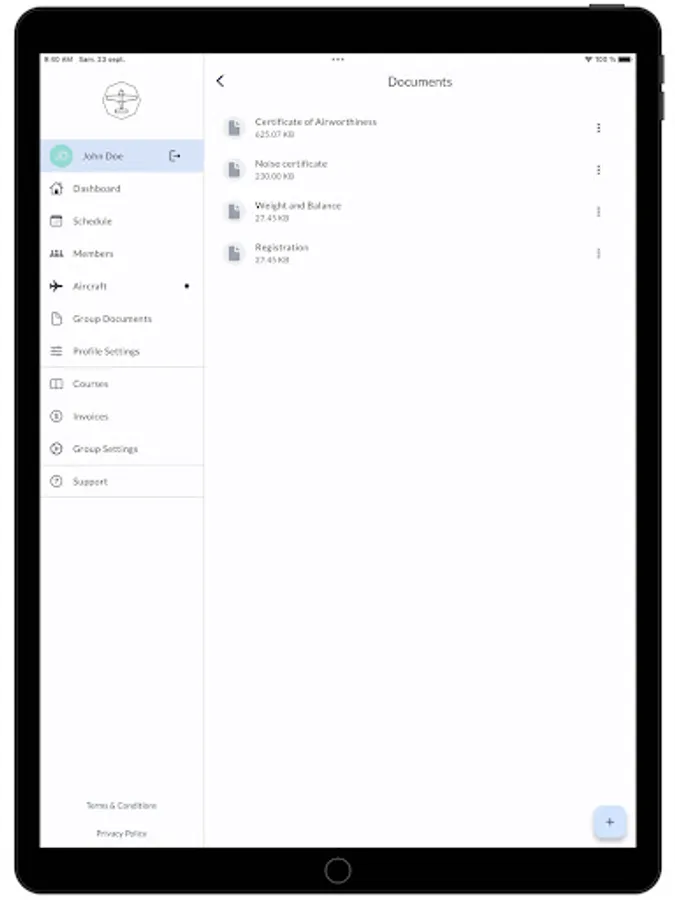Open the Privacy Policy link
Viewport: 675px width, 900px height.
pyautogui.click(x=121, y=833)
